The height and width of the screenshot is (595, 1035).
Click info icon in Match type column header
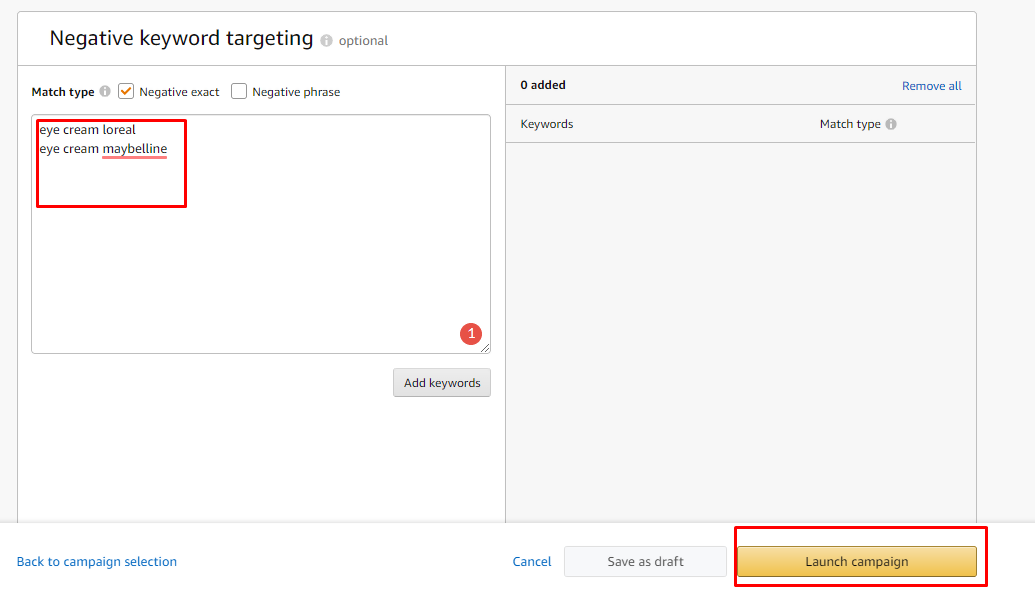(890, 124)
